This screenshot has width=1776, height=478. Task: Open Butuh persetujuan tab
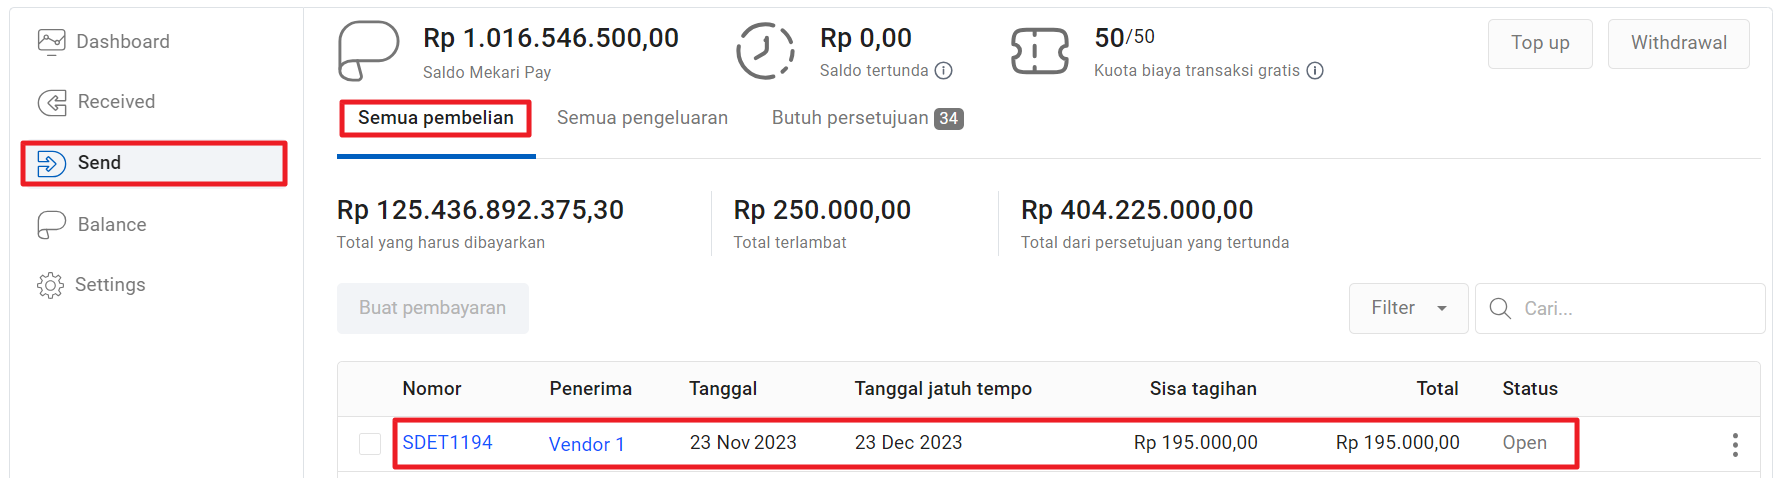click(866, 118)
